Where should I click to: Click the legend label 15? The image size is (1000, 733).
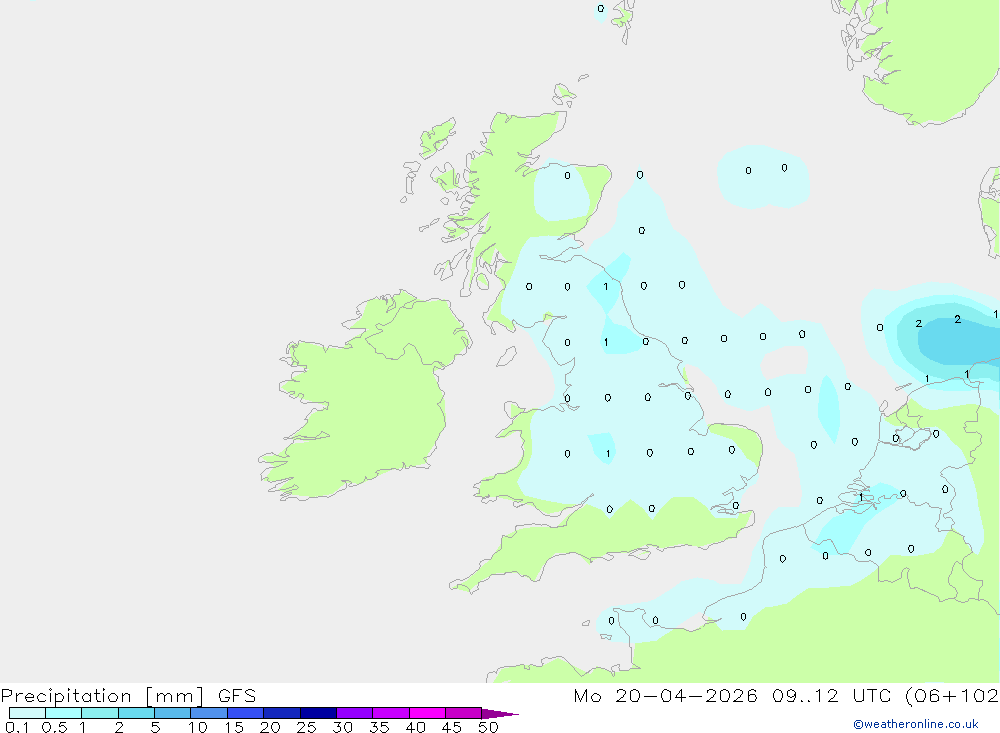pyautogui.click(x=234, y=727)
